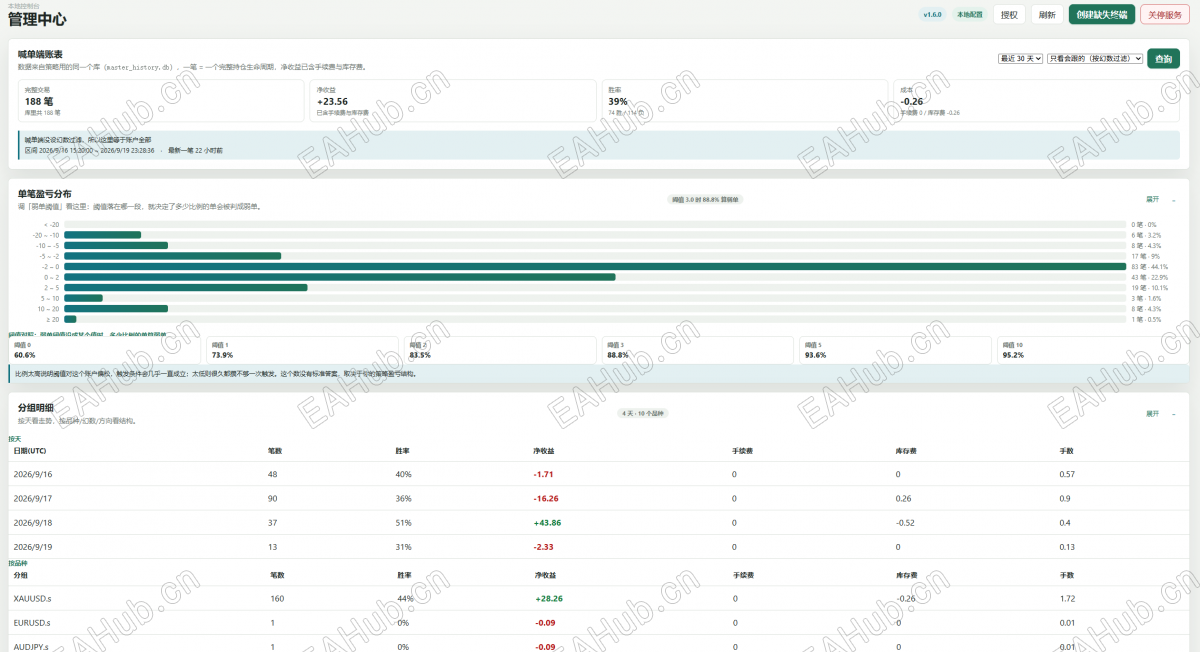Viewport: 1200px width, 652px height.
Task: Click the -20 ~ -10 histogram bar
Action: (102, 235)
